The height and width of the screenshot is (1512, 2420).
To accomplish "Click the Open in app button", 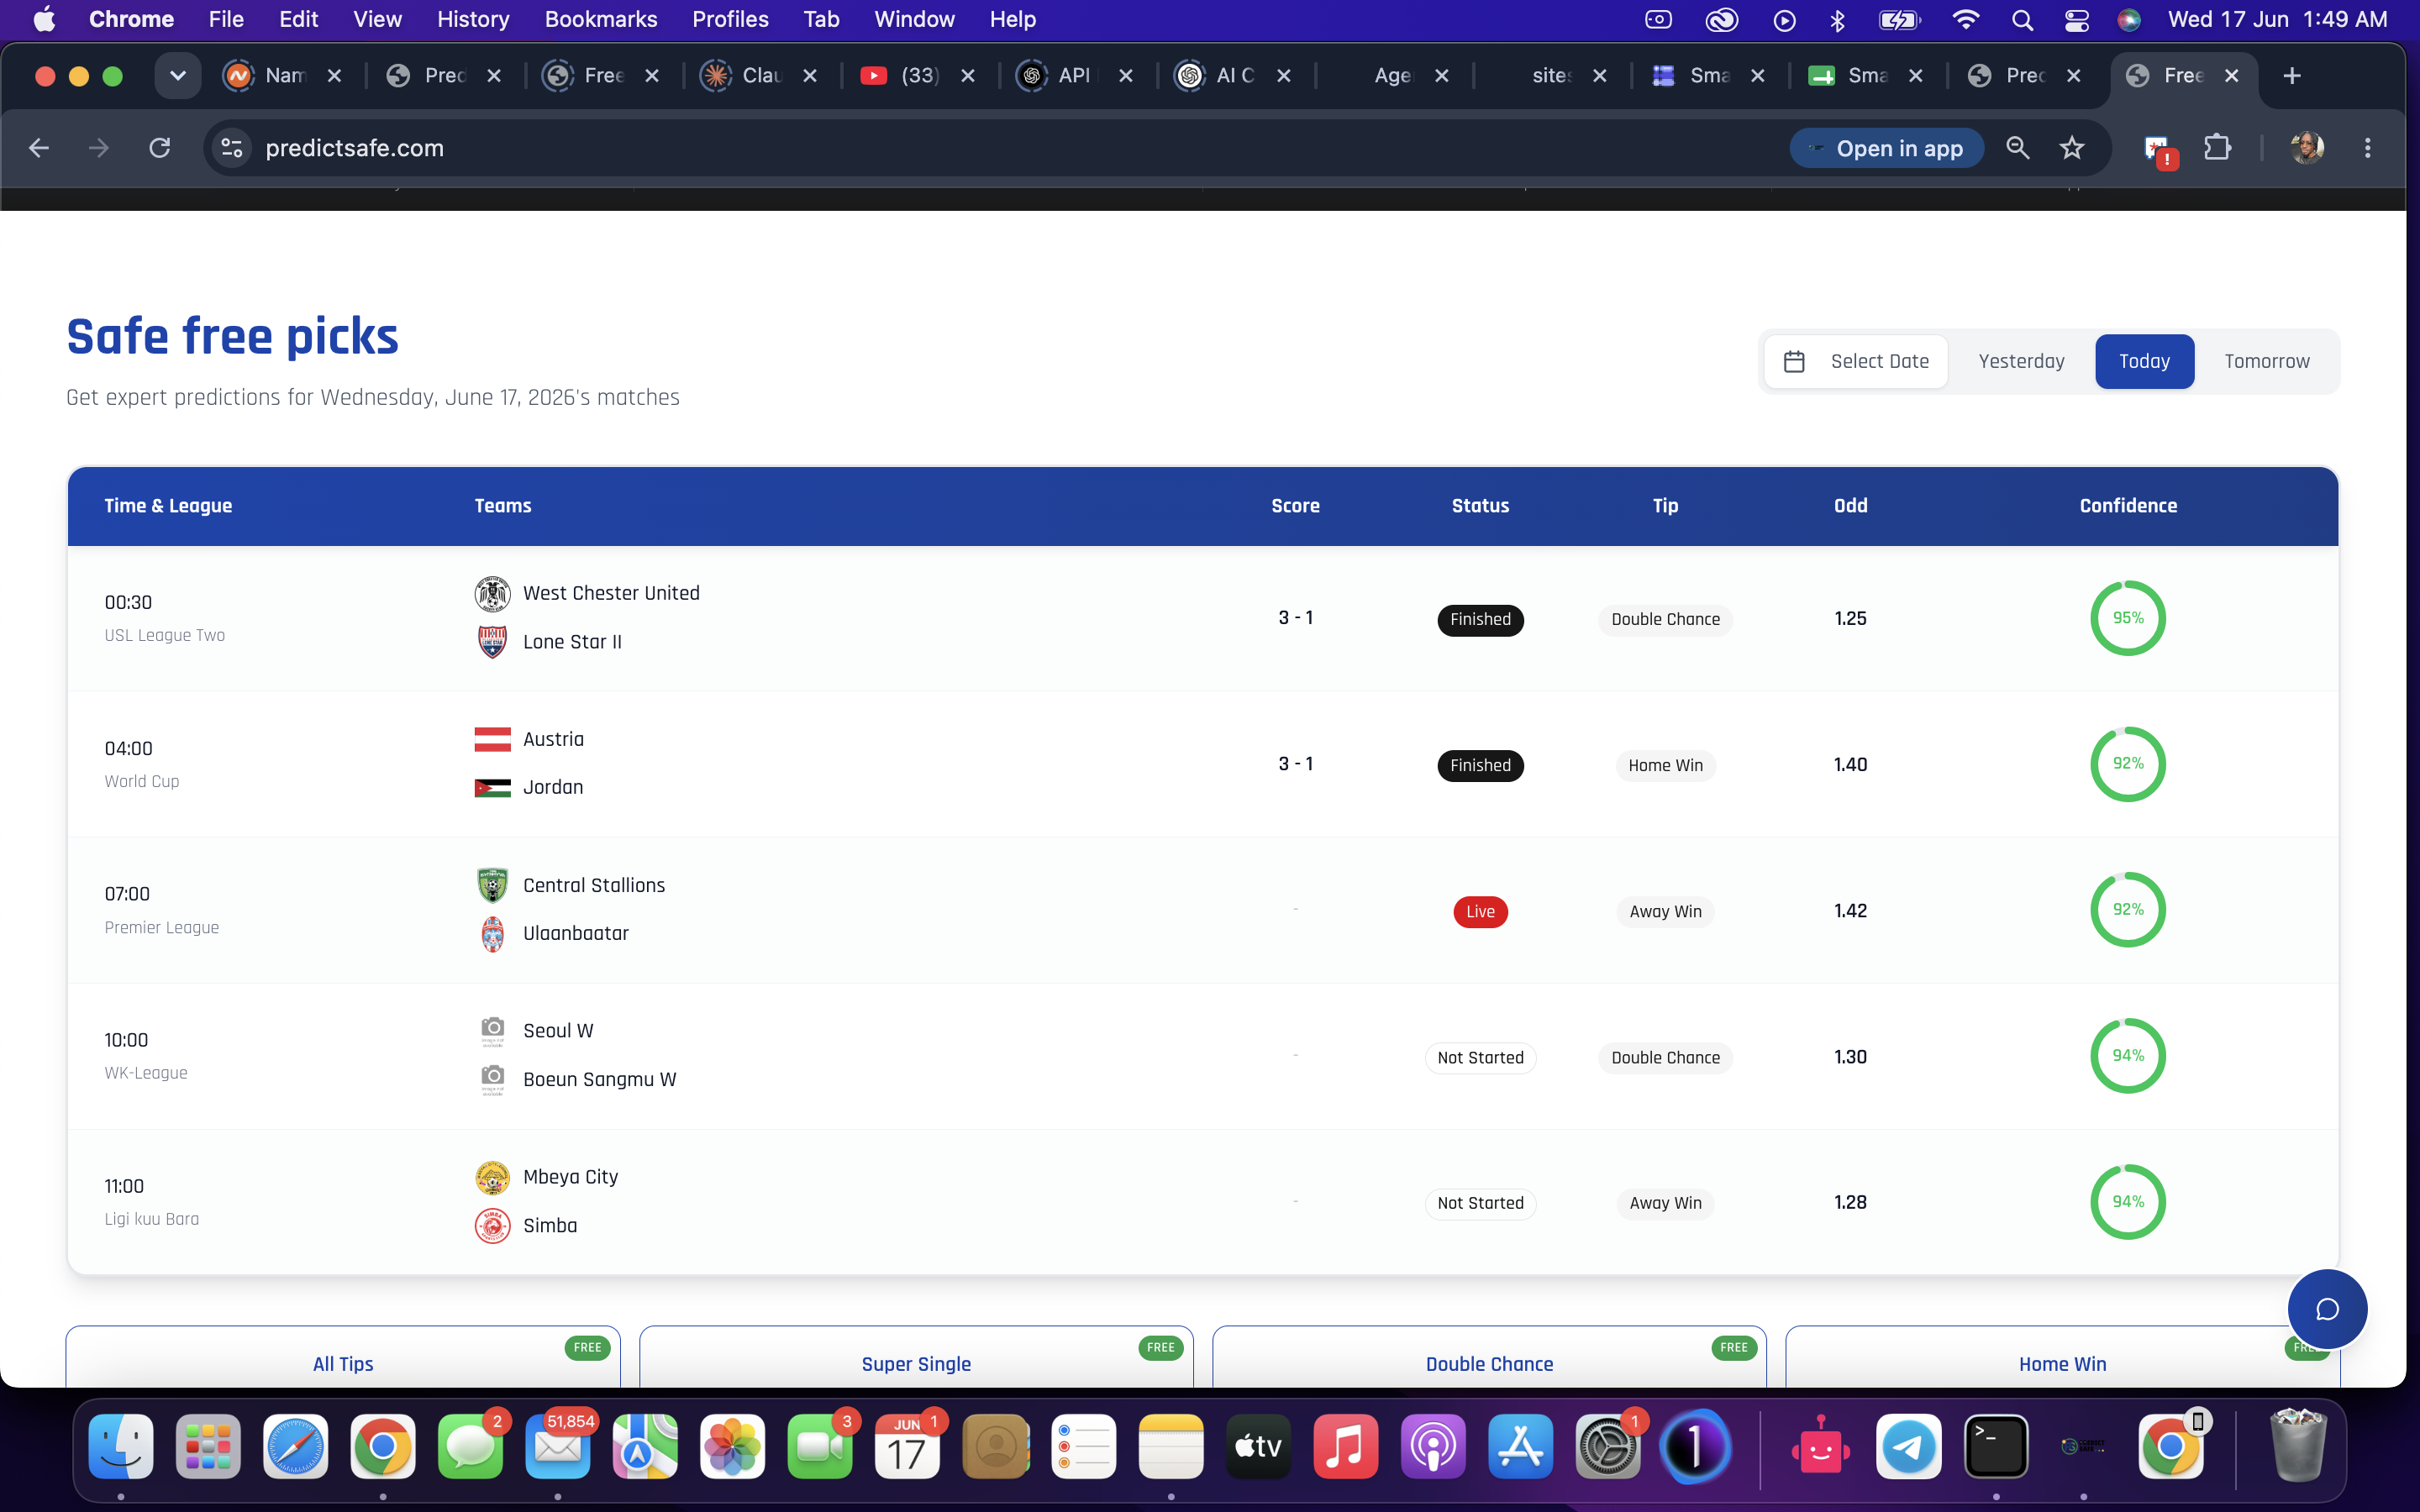I will click(x=1886, y=148).
